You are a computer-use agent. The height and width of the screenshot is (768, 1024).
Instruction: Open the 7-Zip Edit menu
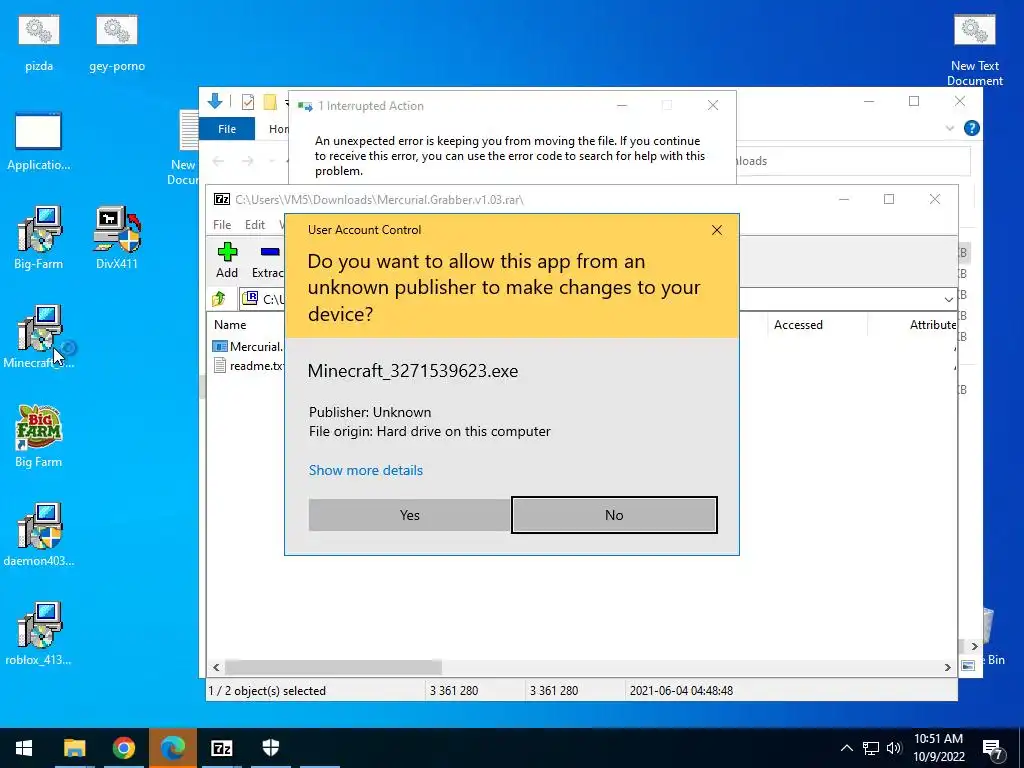pyautogui.click(x=255, y=225)
